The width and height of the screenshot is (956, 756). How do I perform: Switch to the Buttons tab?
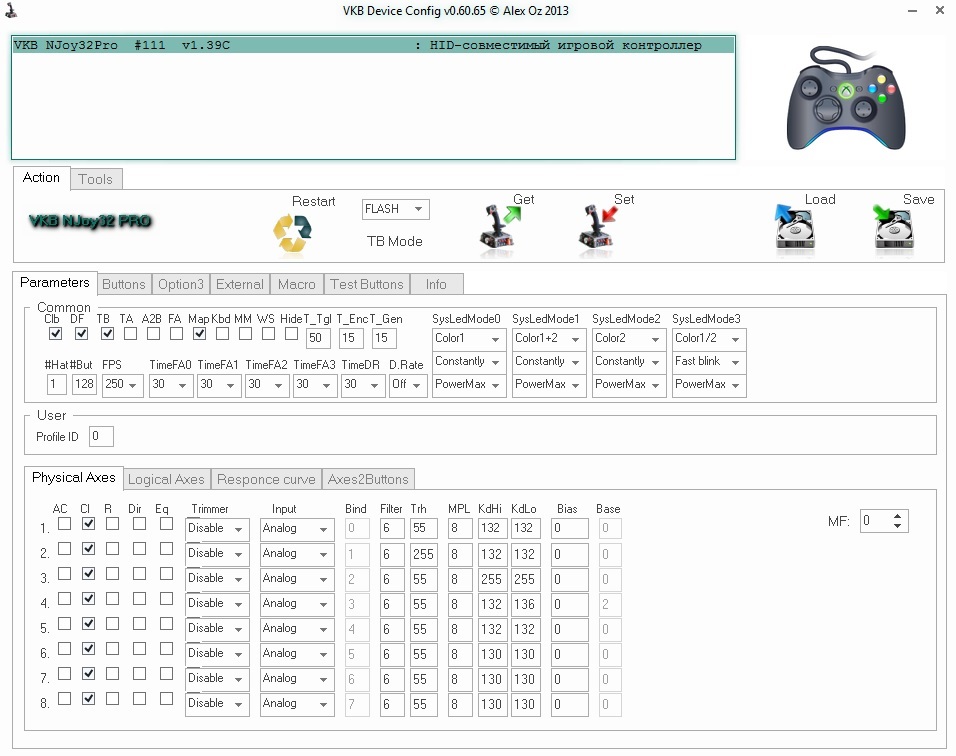[124, 284]
